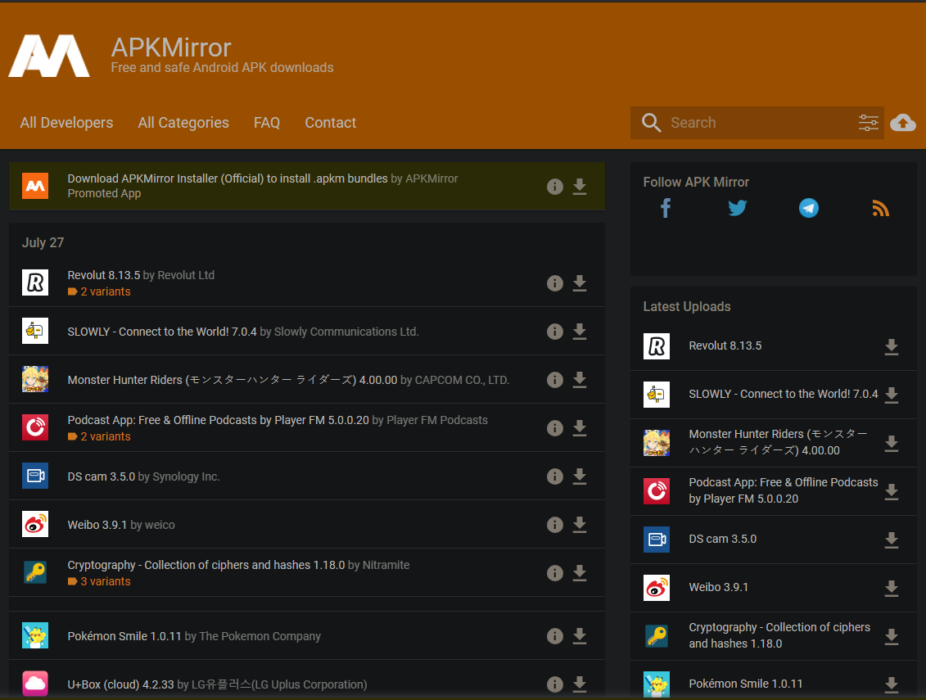The width and height of the screenshot is (926, 700).
Task: Open APKMirror's Facebook page icon
Action: click(x=665, y=208)
